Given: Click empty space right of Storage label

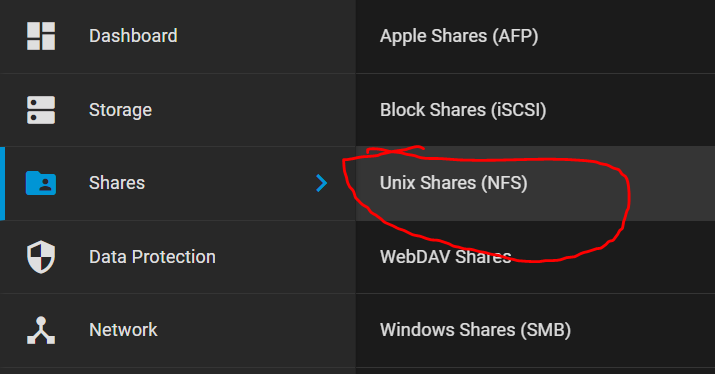Looking at the screenshot, I should coord(251,110).
